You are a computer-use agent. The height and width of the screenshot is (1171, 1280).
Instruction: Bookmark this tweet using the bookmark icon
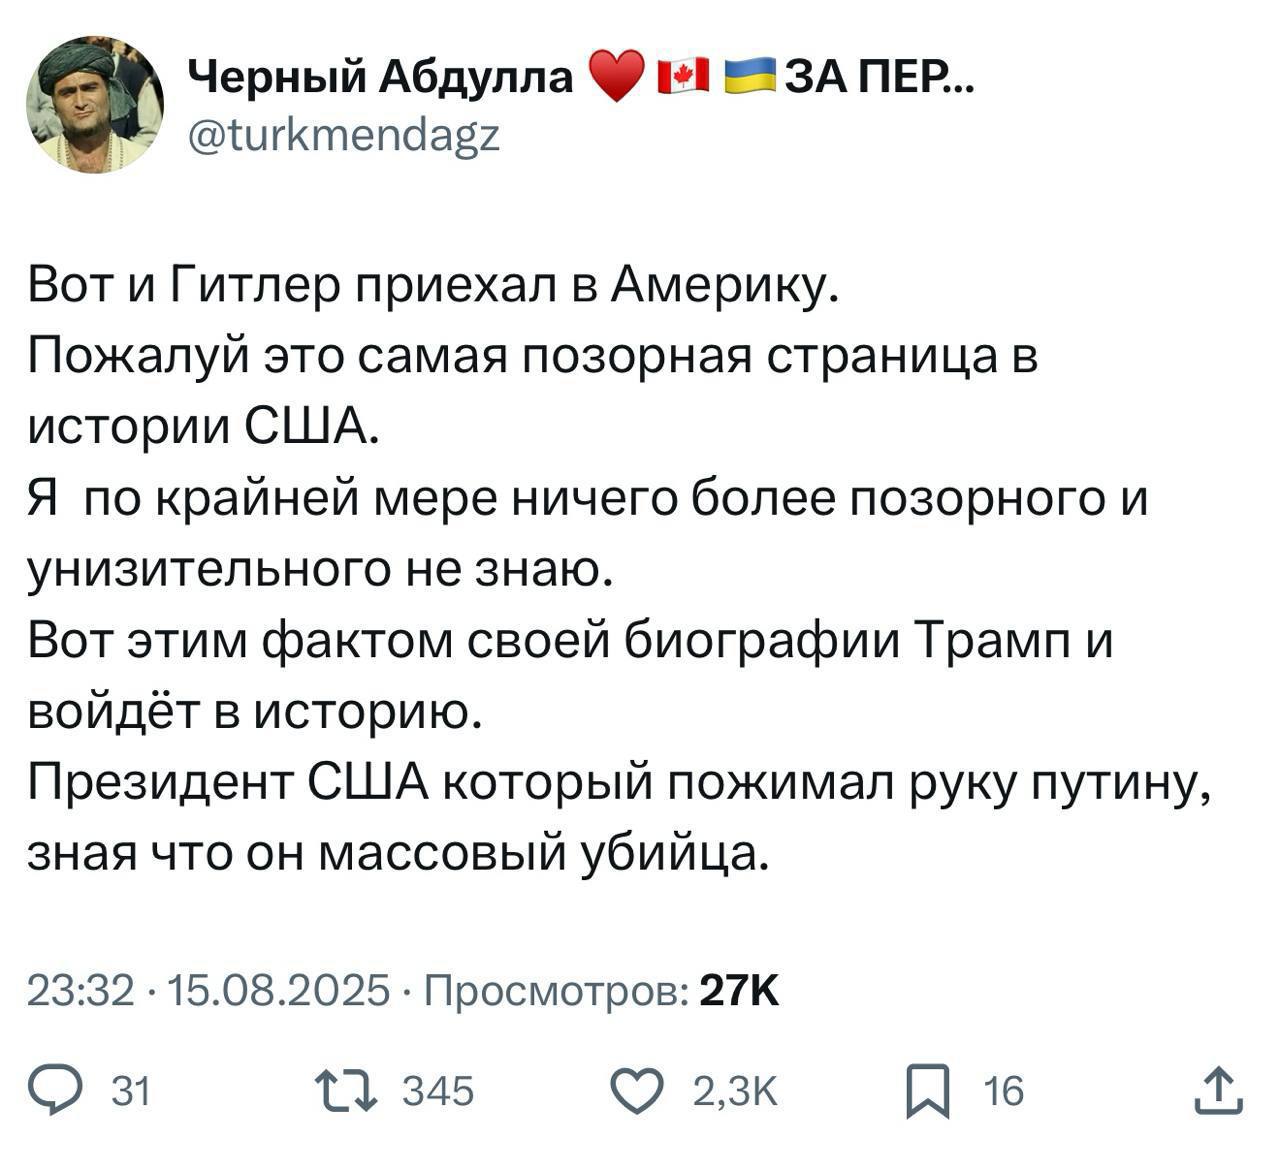[x=924, y=1090]
